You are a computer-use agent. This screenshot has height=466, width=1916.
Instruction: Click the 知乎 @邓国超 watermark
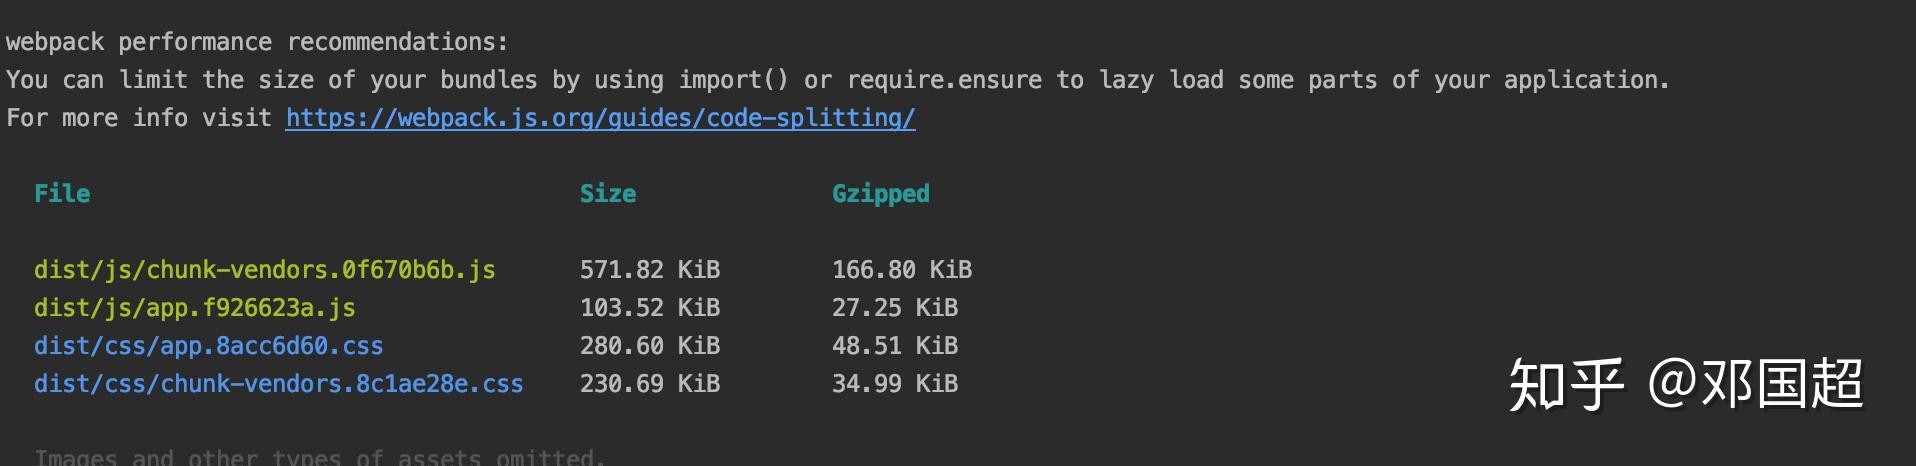(1686, 385)
